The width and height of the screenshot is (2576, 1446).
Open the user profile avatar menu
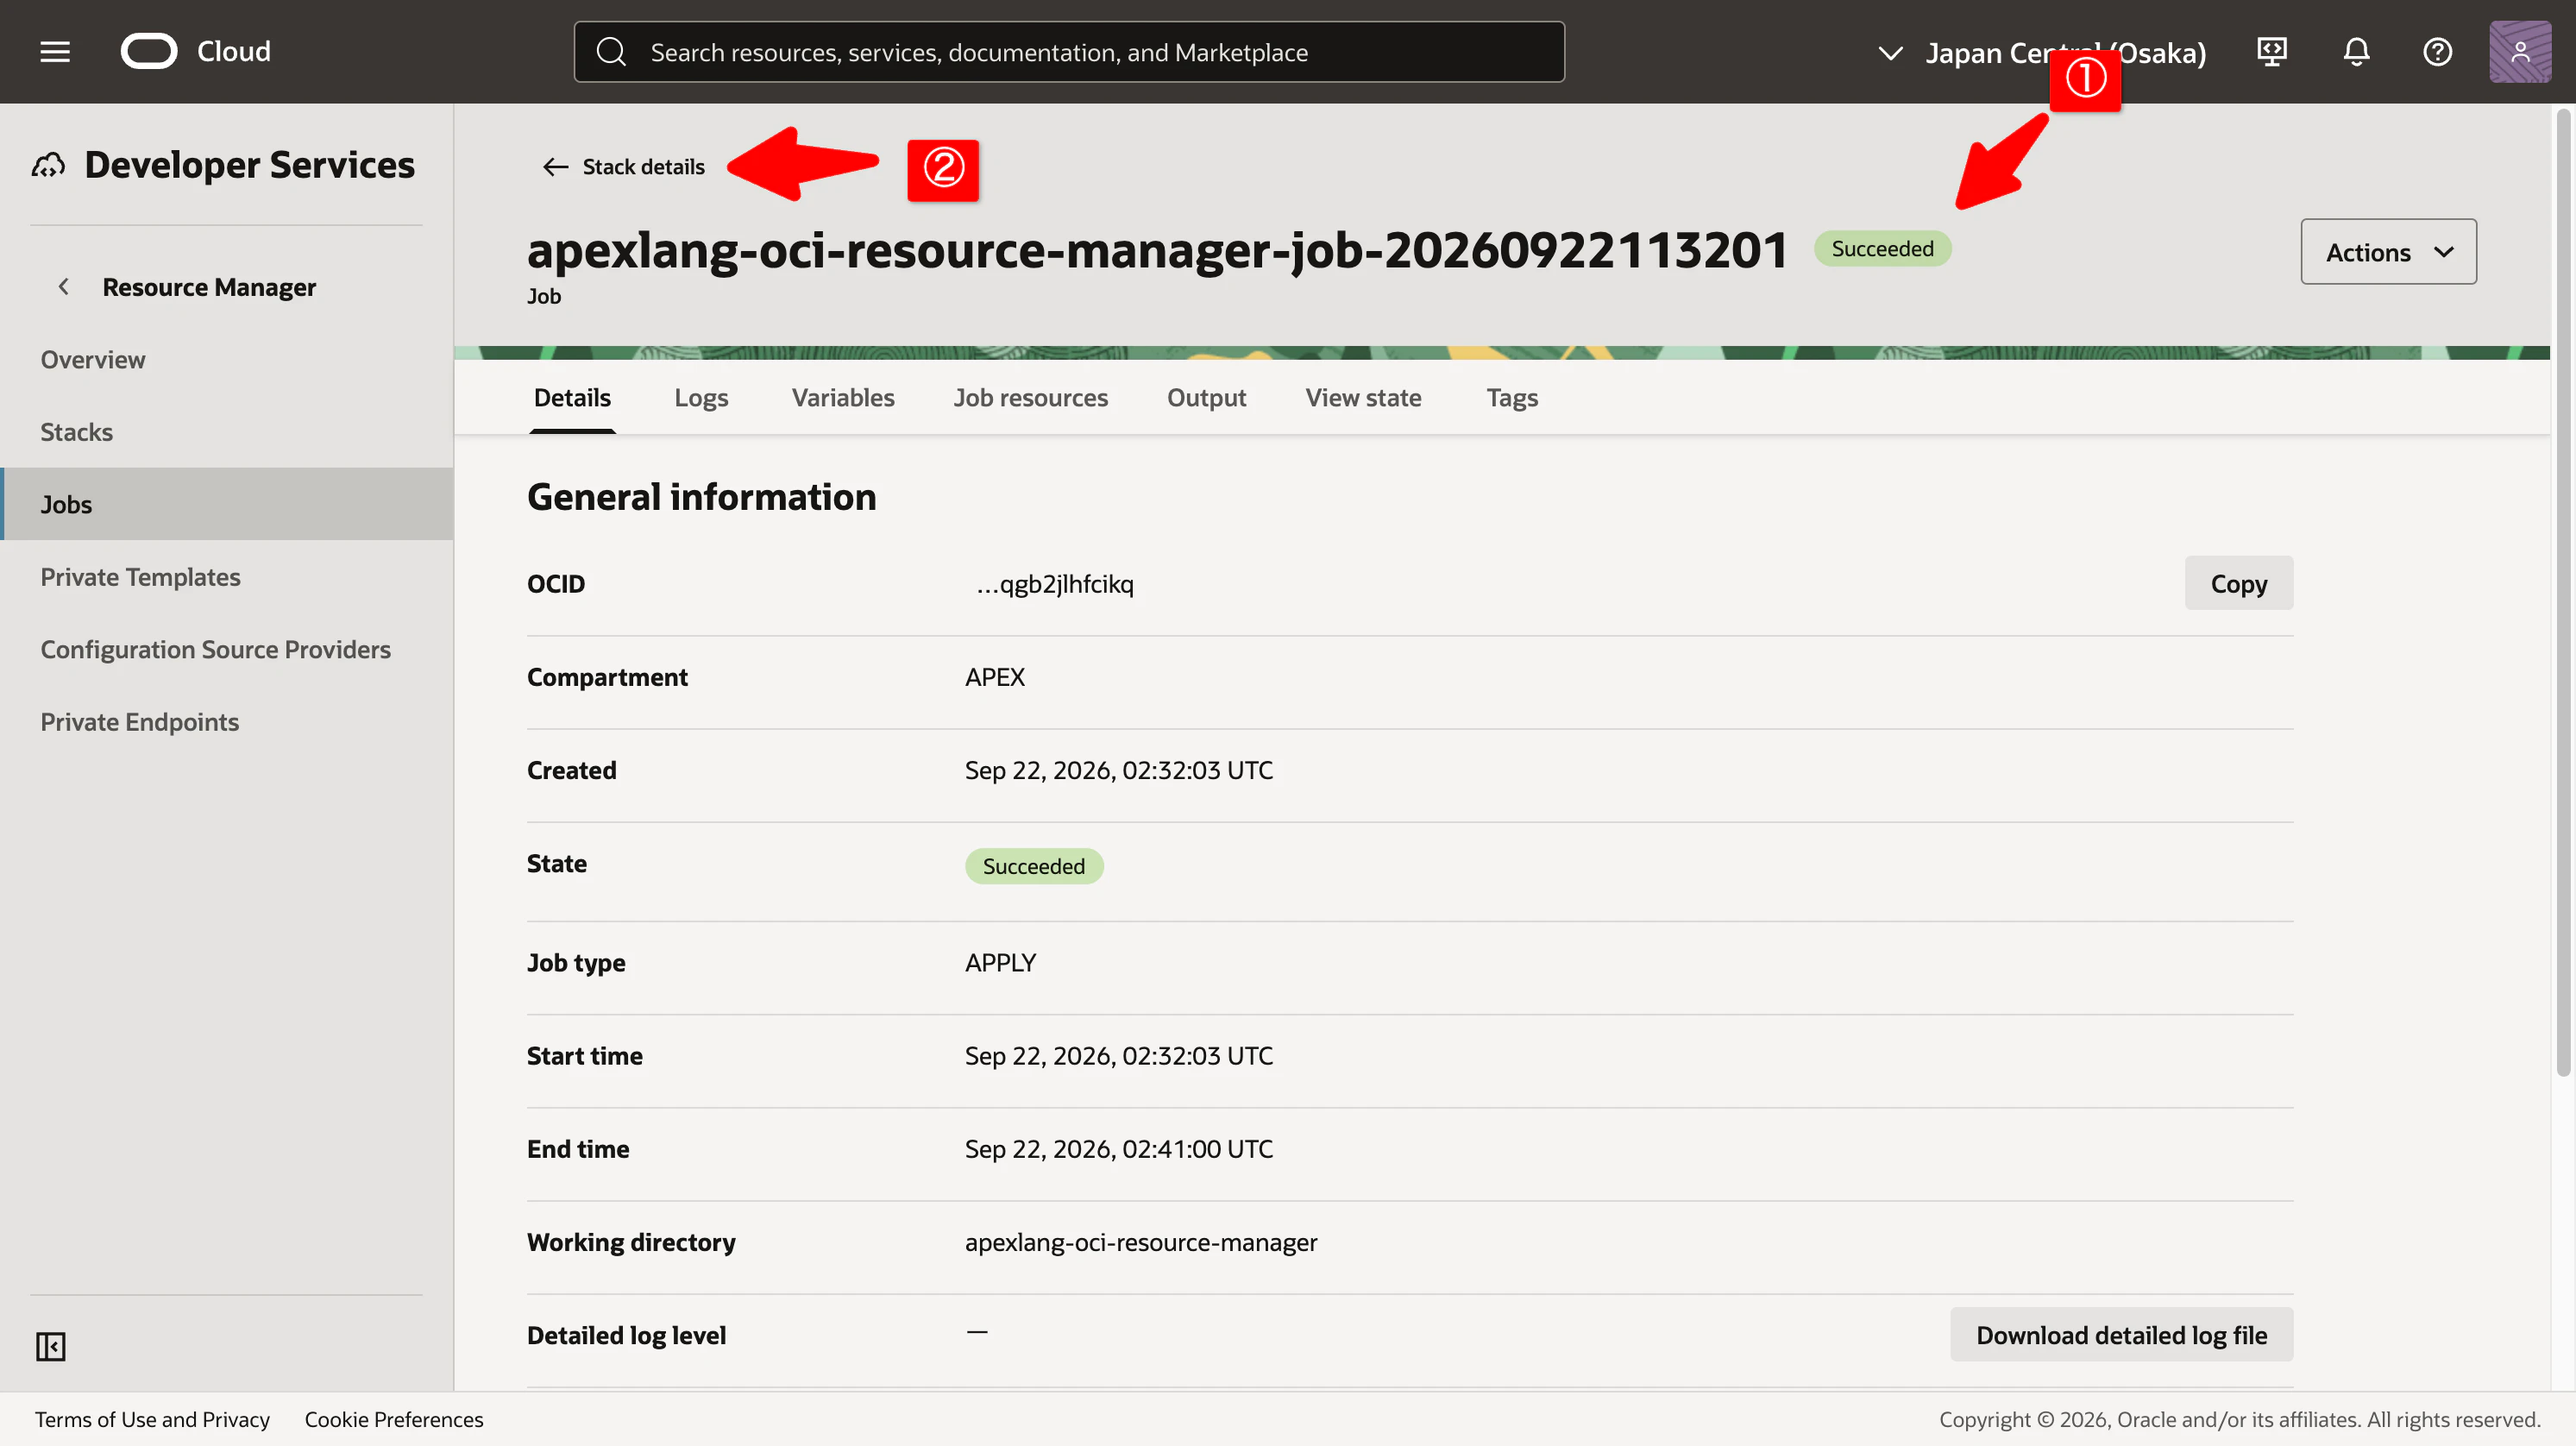point(2520,52)
